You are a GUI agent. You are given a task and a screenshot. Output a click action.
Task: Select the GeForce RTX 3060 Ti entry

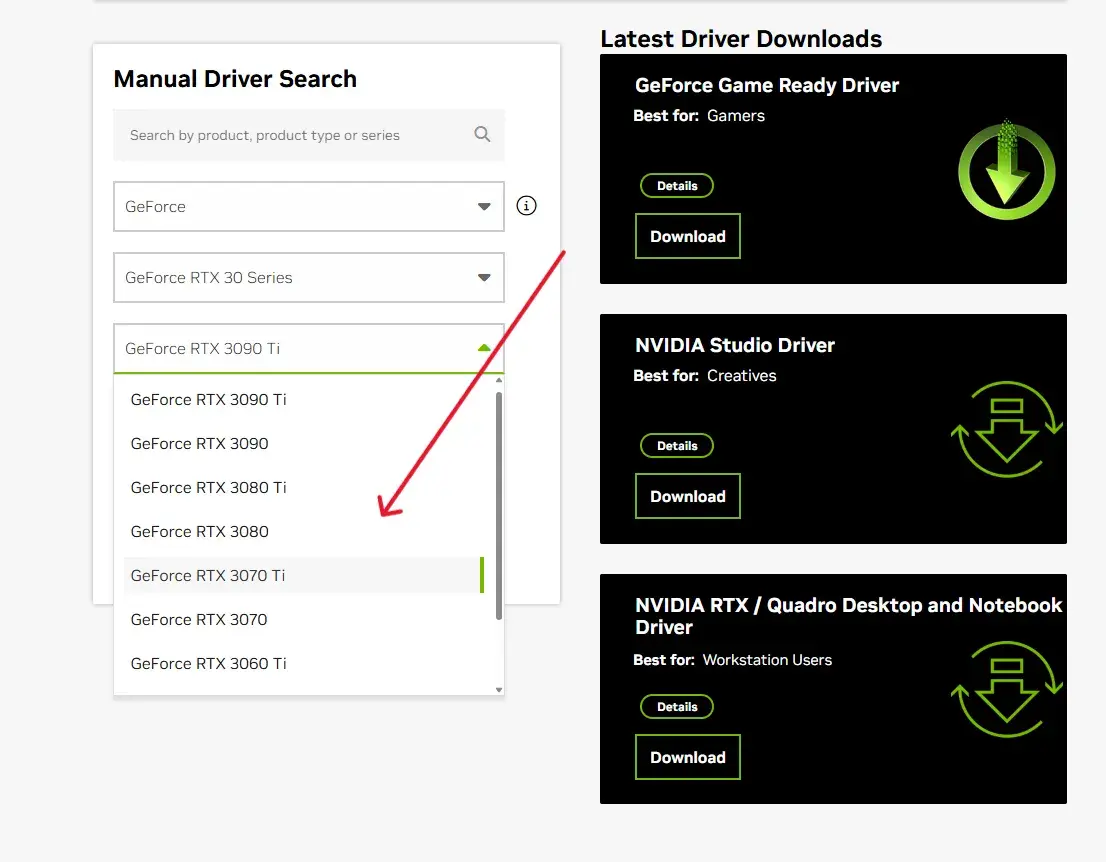point(208,663)
